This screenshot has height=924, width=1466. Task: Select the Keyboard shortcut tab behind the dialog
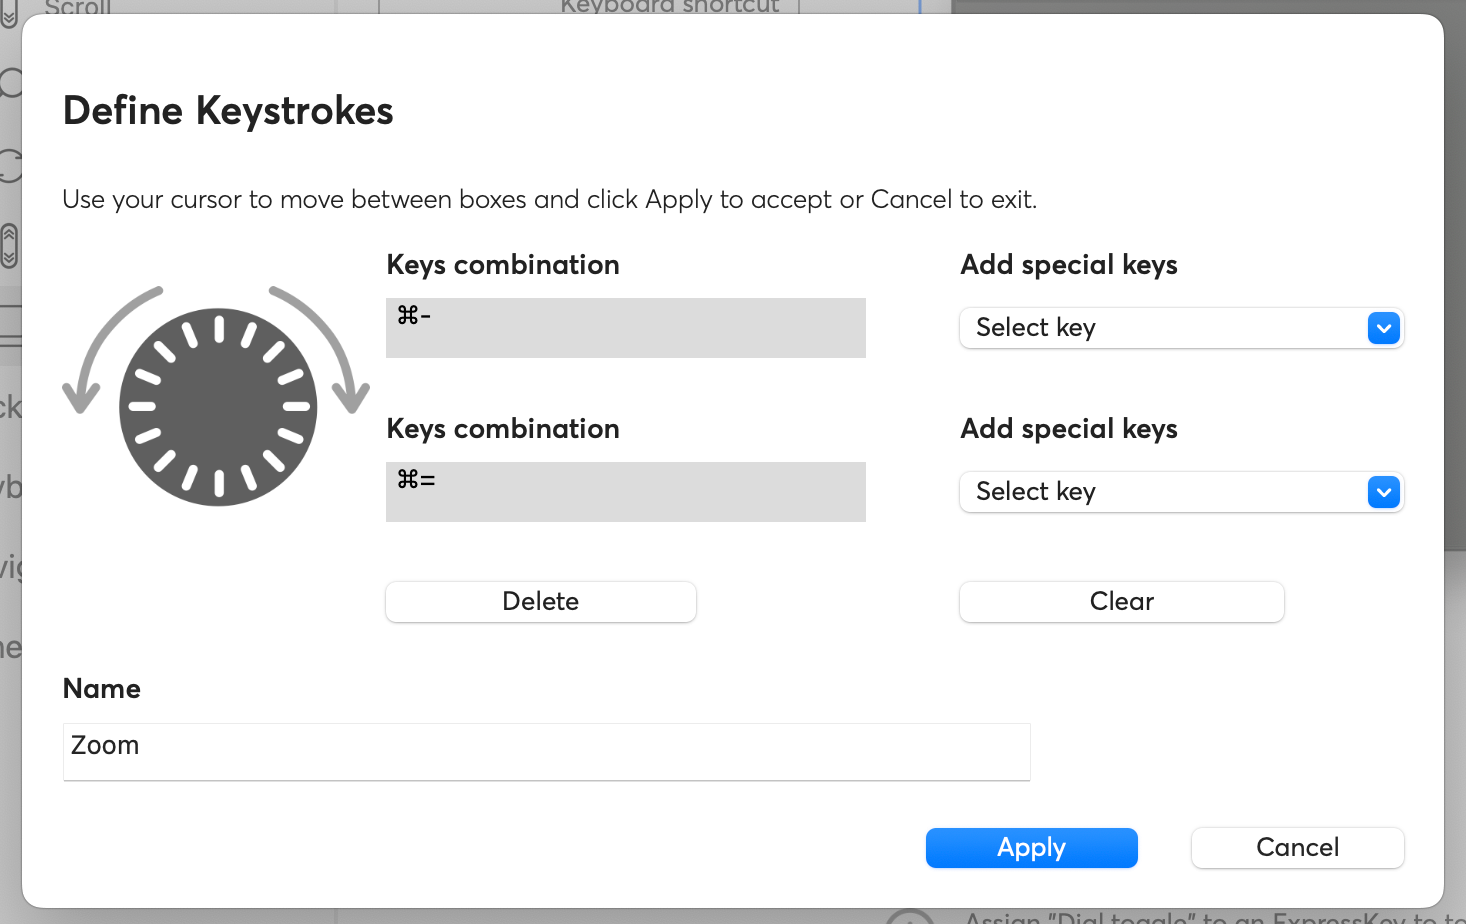click(x=669, y=7)
